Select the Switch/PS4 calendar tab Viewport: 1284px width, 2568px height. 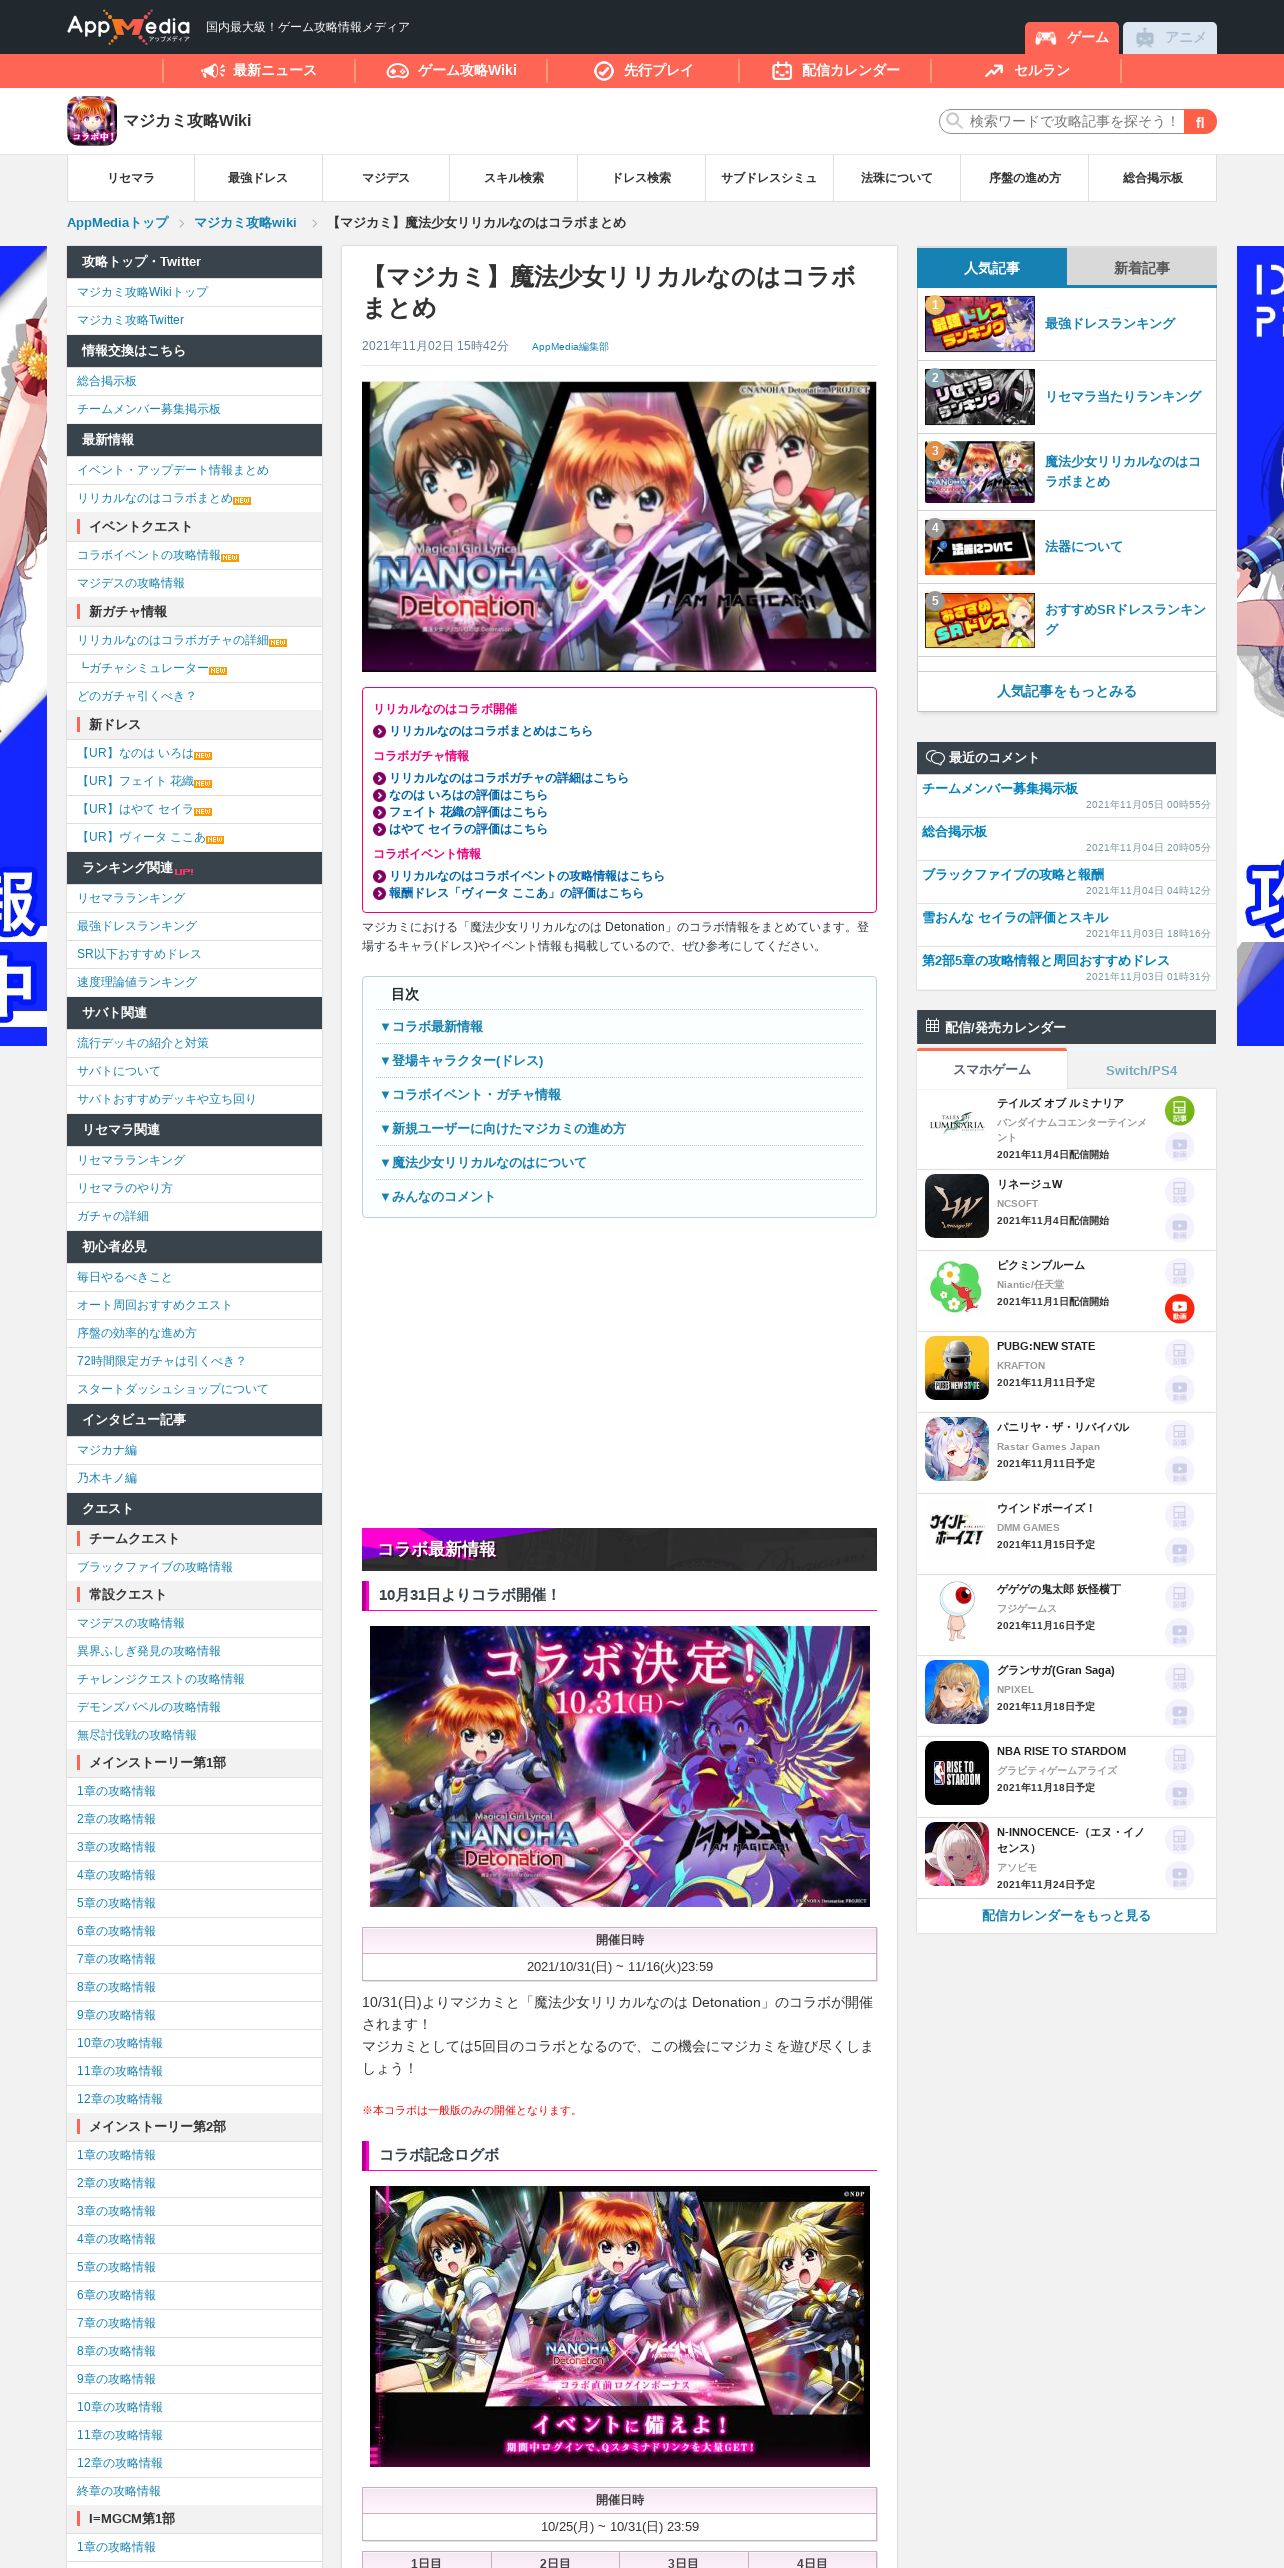(1142, 1070)
